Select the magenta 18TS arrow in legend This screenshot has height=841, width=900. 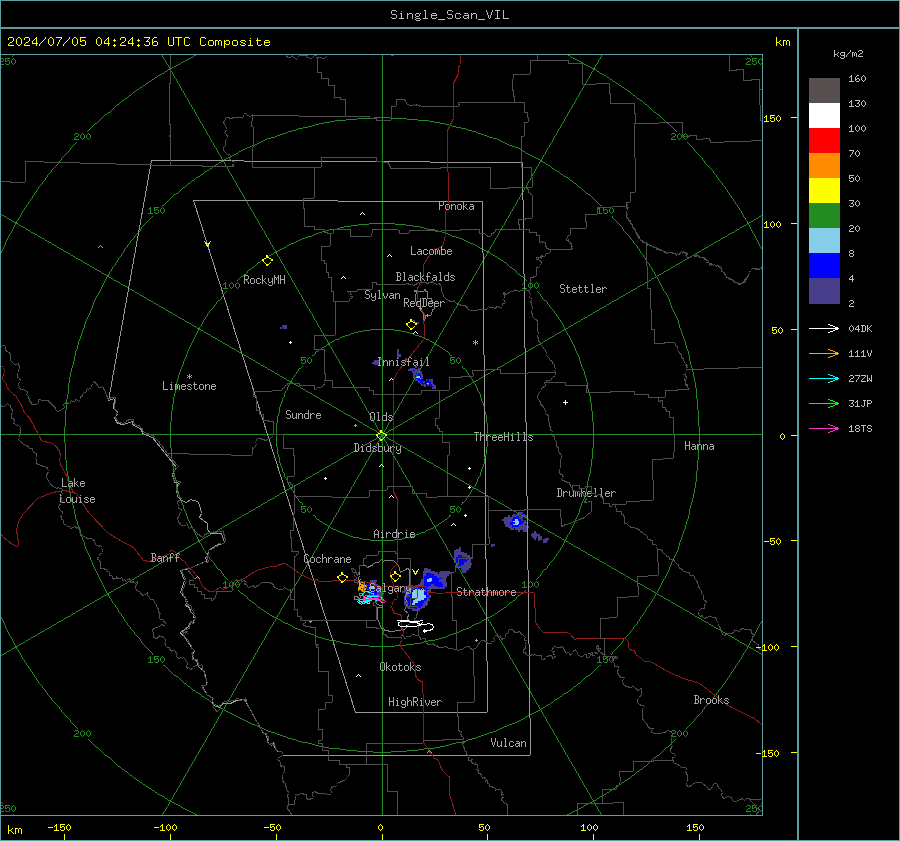(824, 429)
